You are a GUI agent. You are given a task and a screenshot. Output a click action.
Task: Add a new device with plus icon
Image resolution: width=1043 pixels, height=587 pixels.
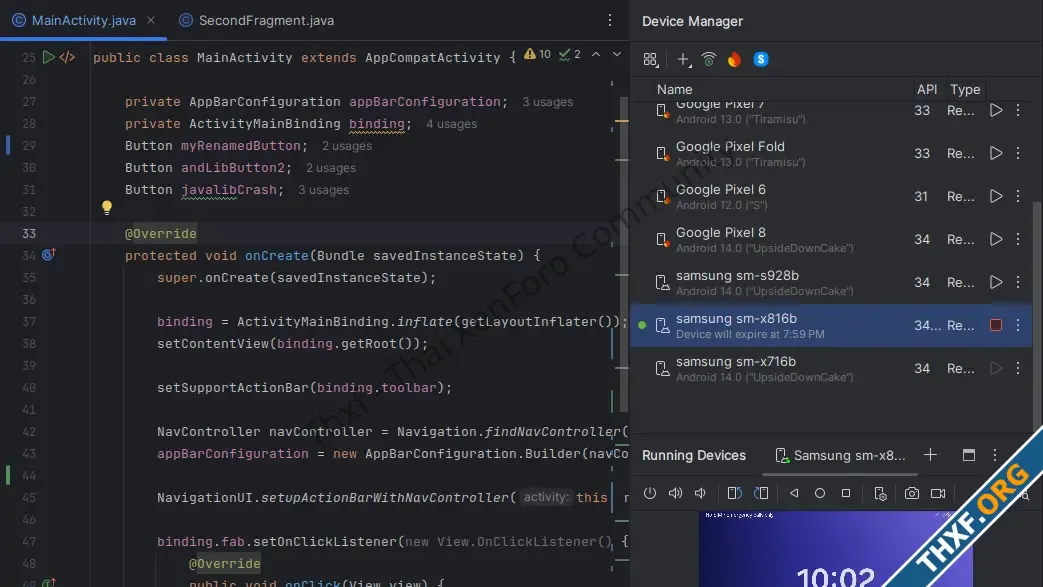[683, 60]
